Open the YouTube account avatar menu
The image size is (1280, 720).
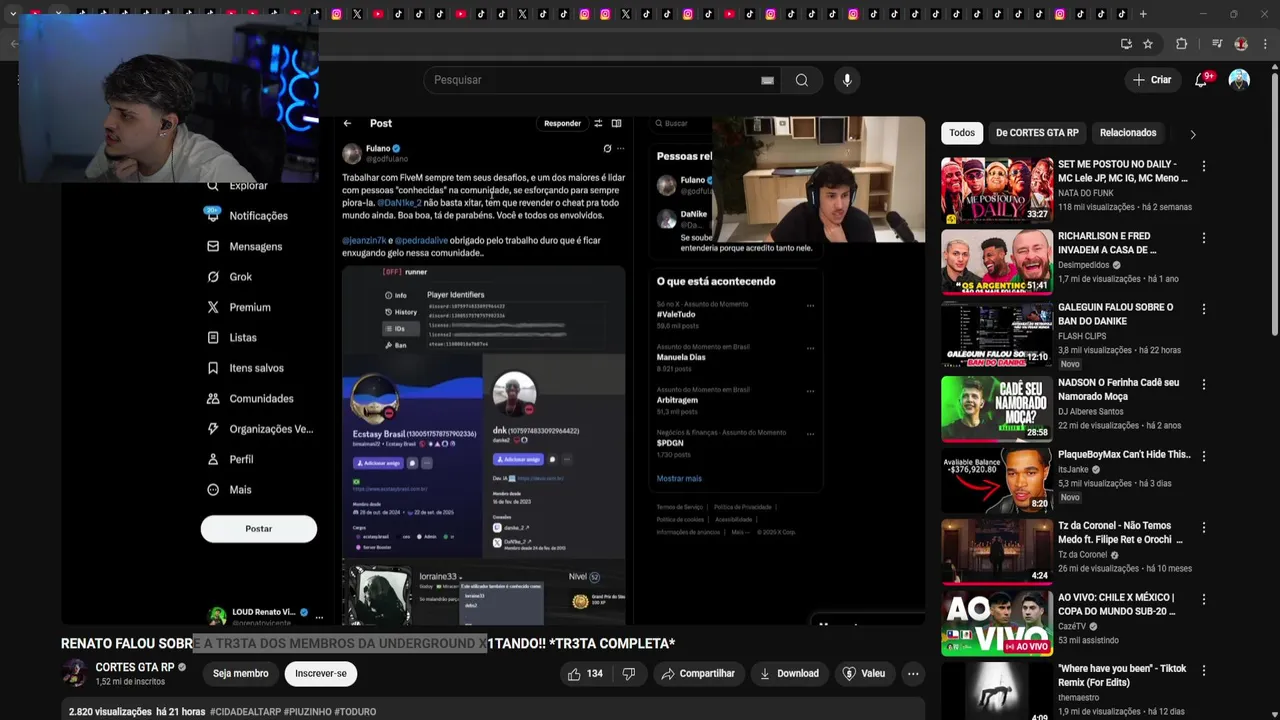coord(1239,80)
